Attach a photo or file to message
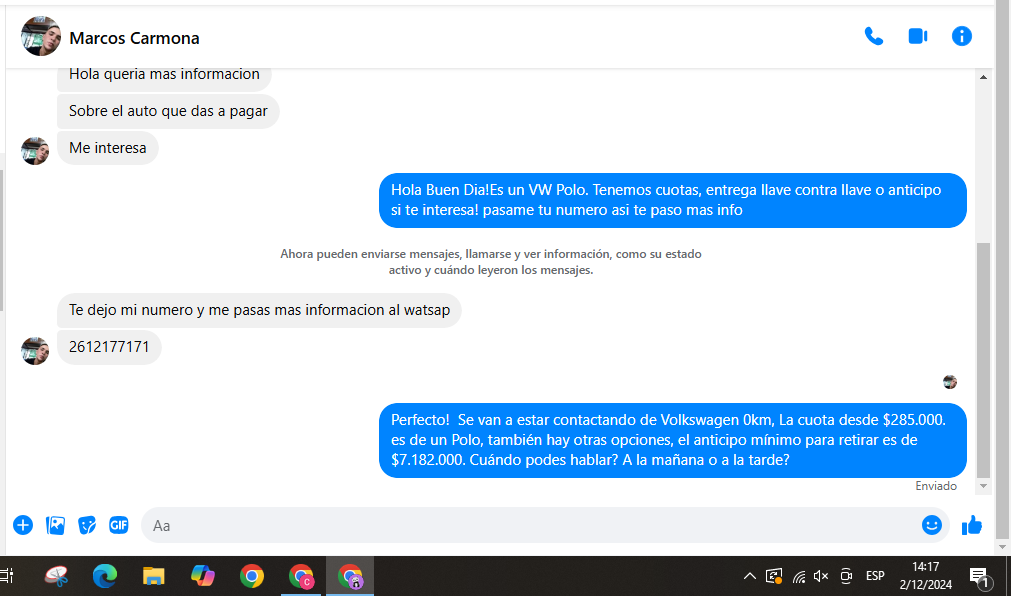Image resolution: width=1011 pixels, height=596 pixels. 55,525
